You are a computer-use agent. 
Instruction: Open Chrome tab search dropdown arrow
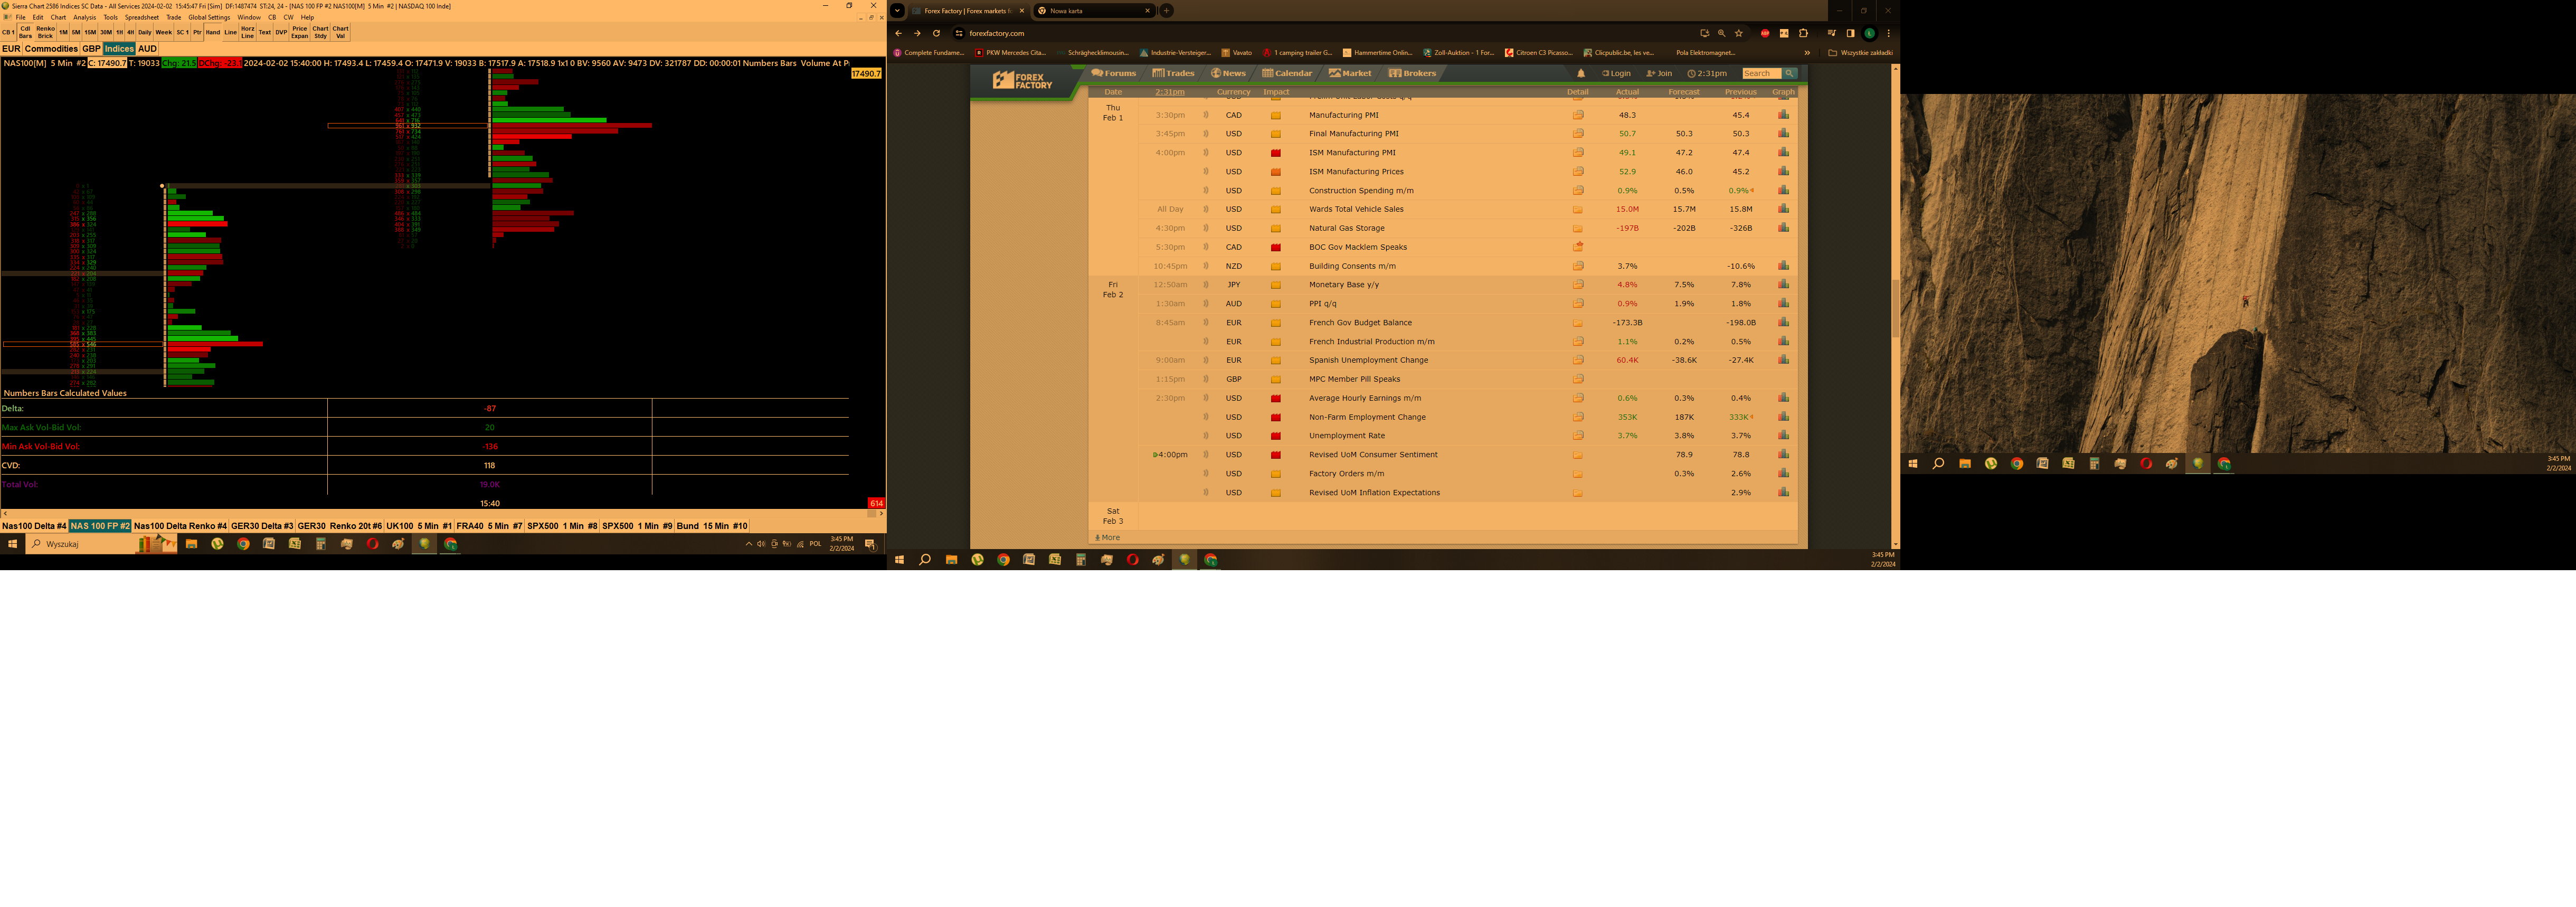[x=897, y=11]
